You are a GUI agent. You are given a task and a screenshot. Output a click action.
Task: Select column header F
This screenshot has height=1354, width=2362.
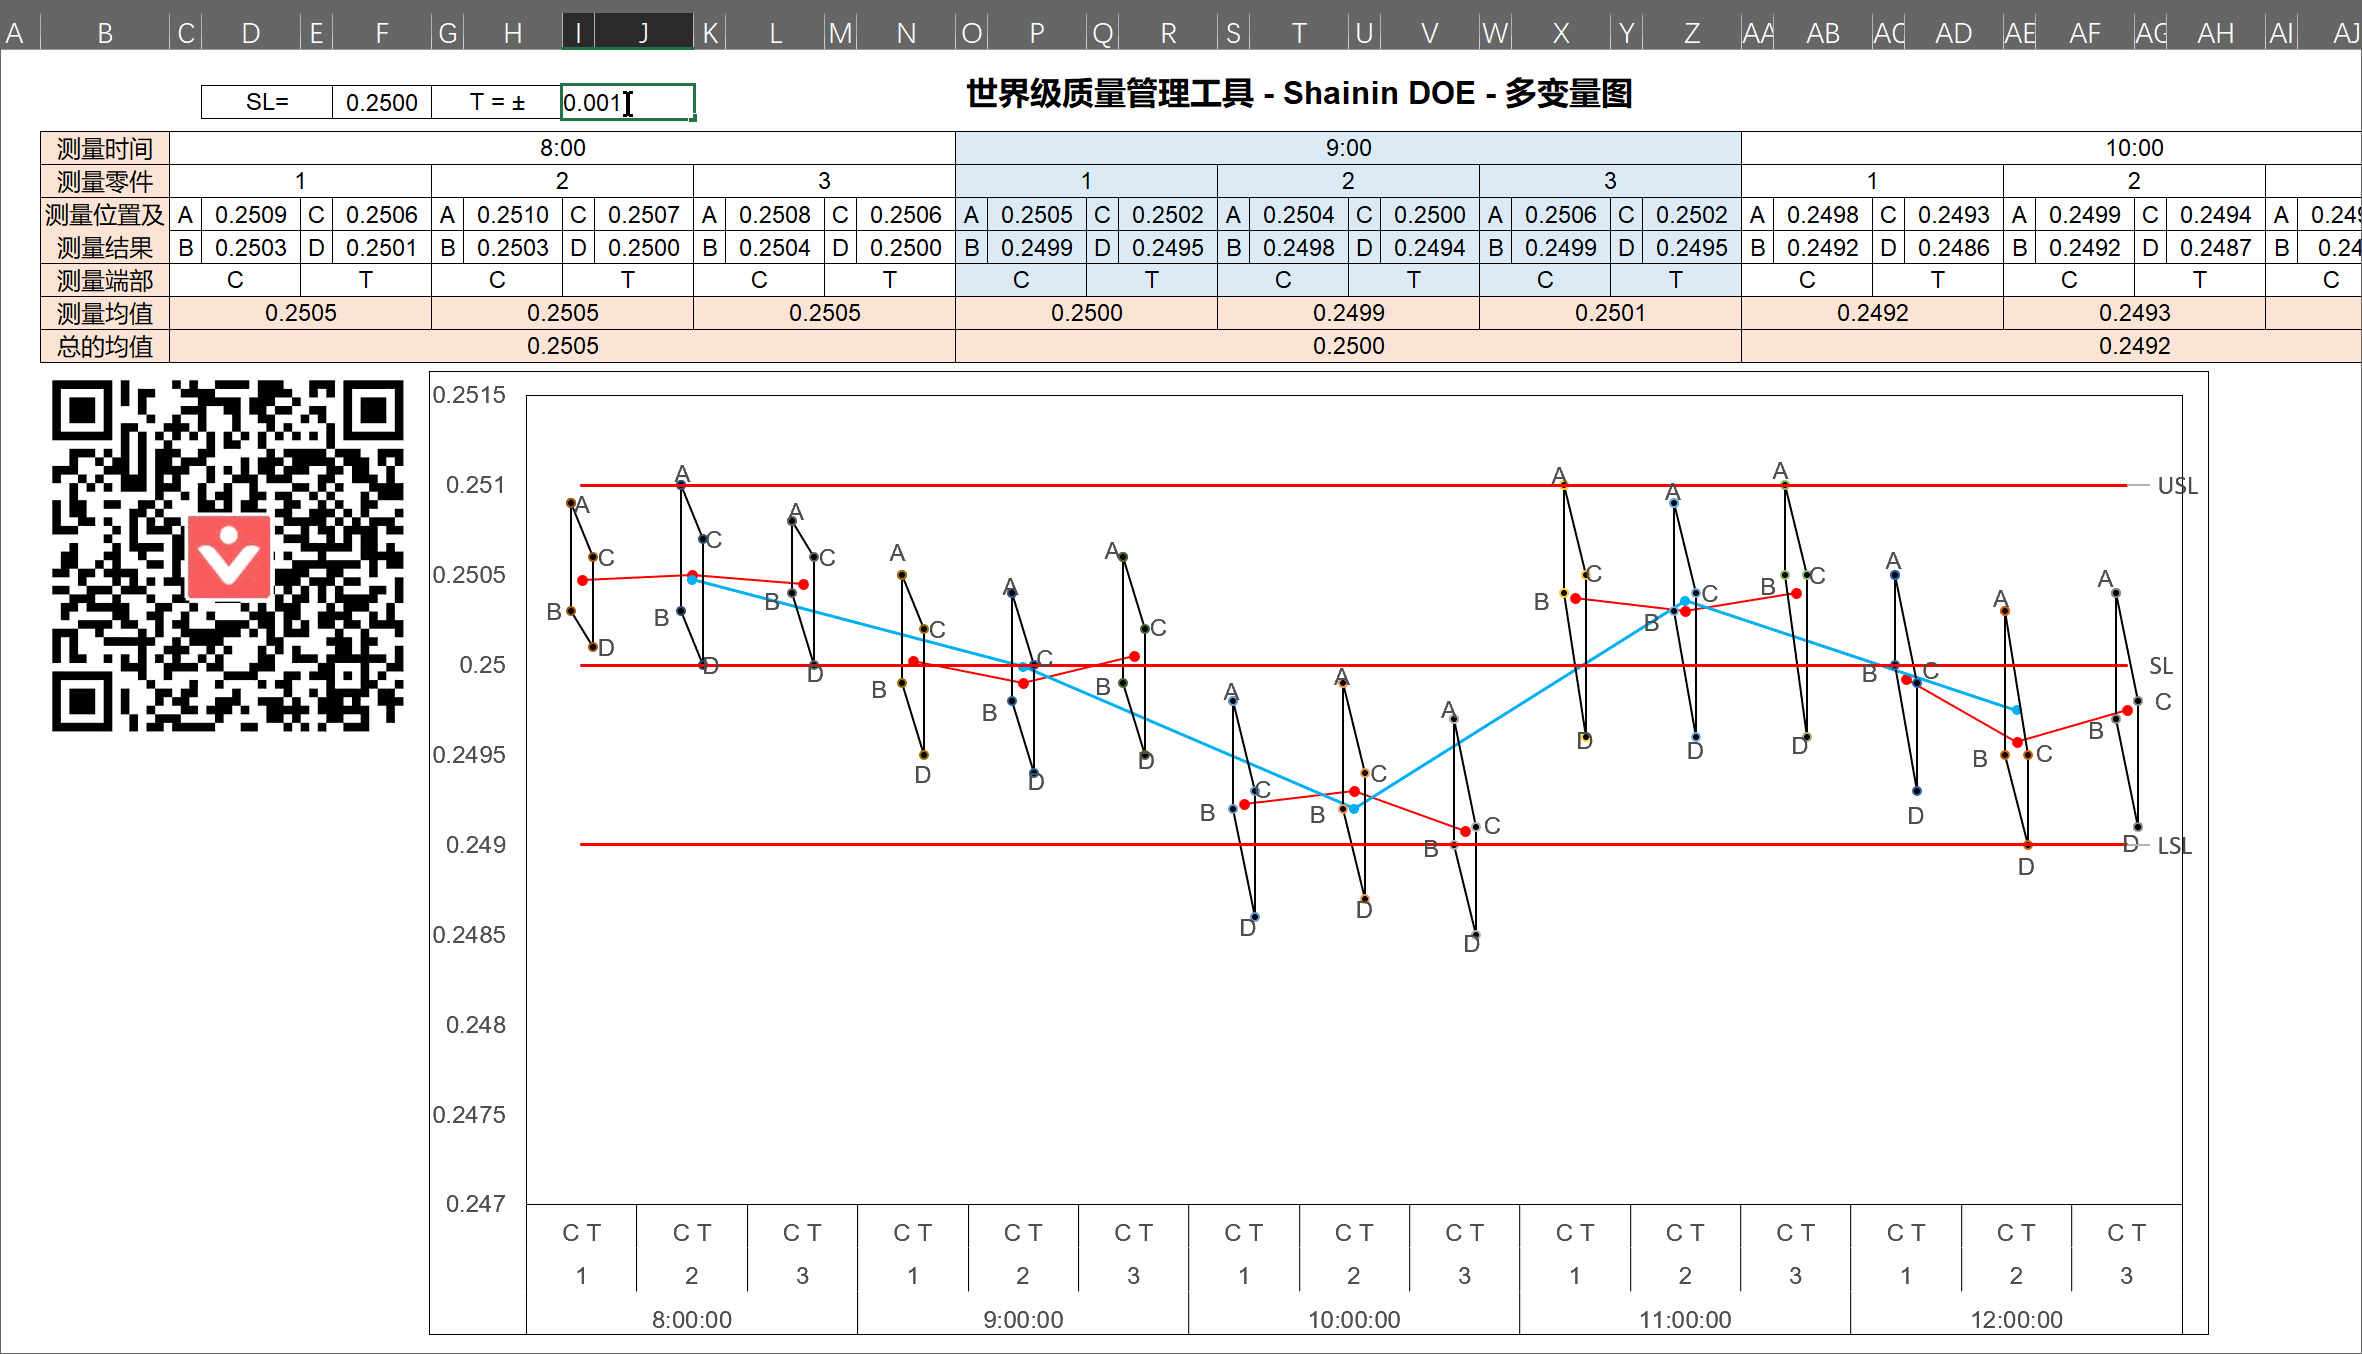(x=382, y=33)
